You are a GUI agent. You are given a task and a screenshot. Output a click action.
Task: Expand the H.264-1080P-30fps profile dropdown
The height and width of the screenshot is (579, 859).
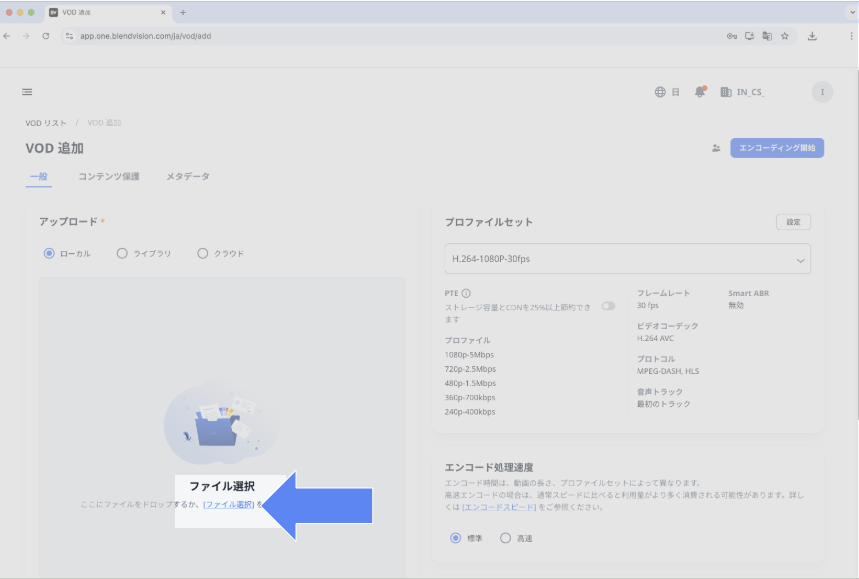coord(627,259)
